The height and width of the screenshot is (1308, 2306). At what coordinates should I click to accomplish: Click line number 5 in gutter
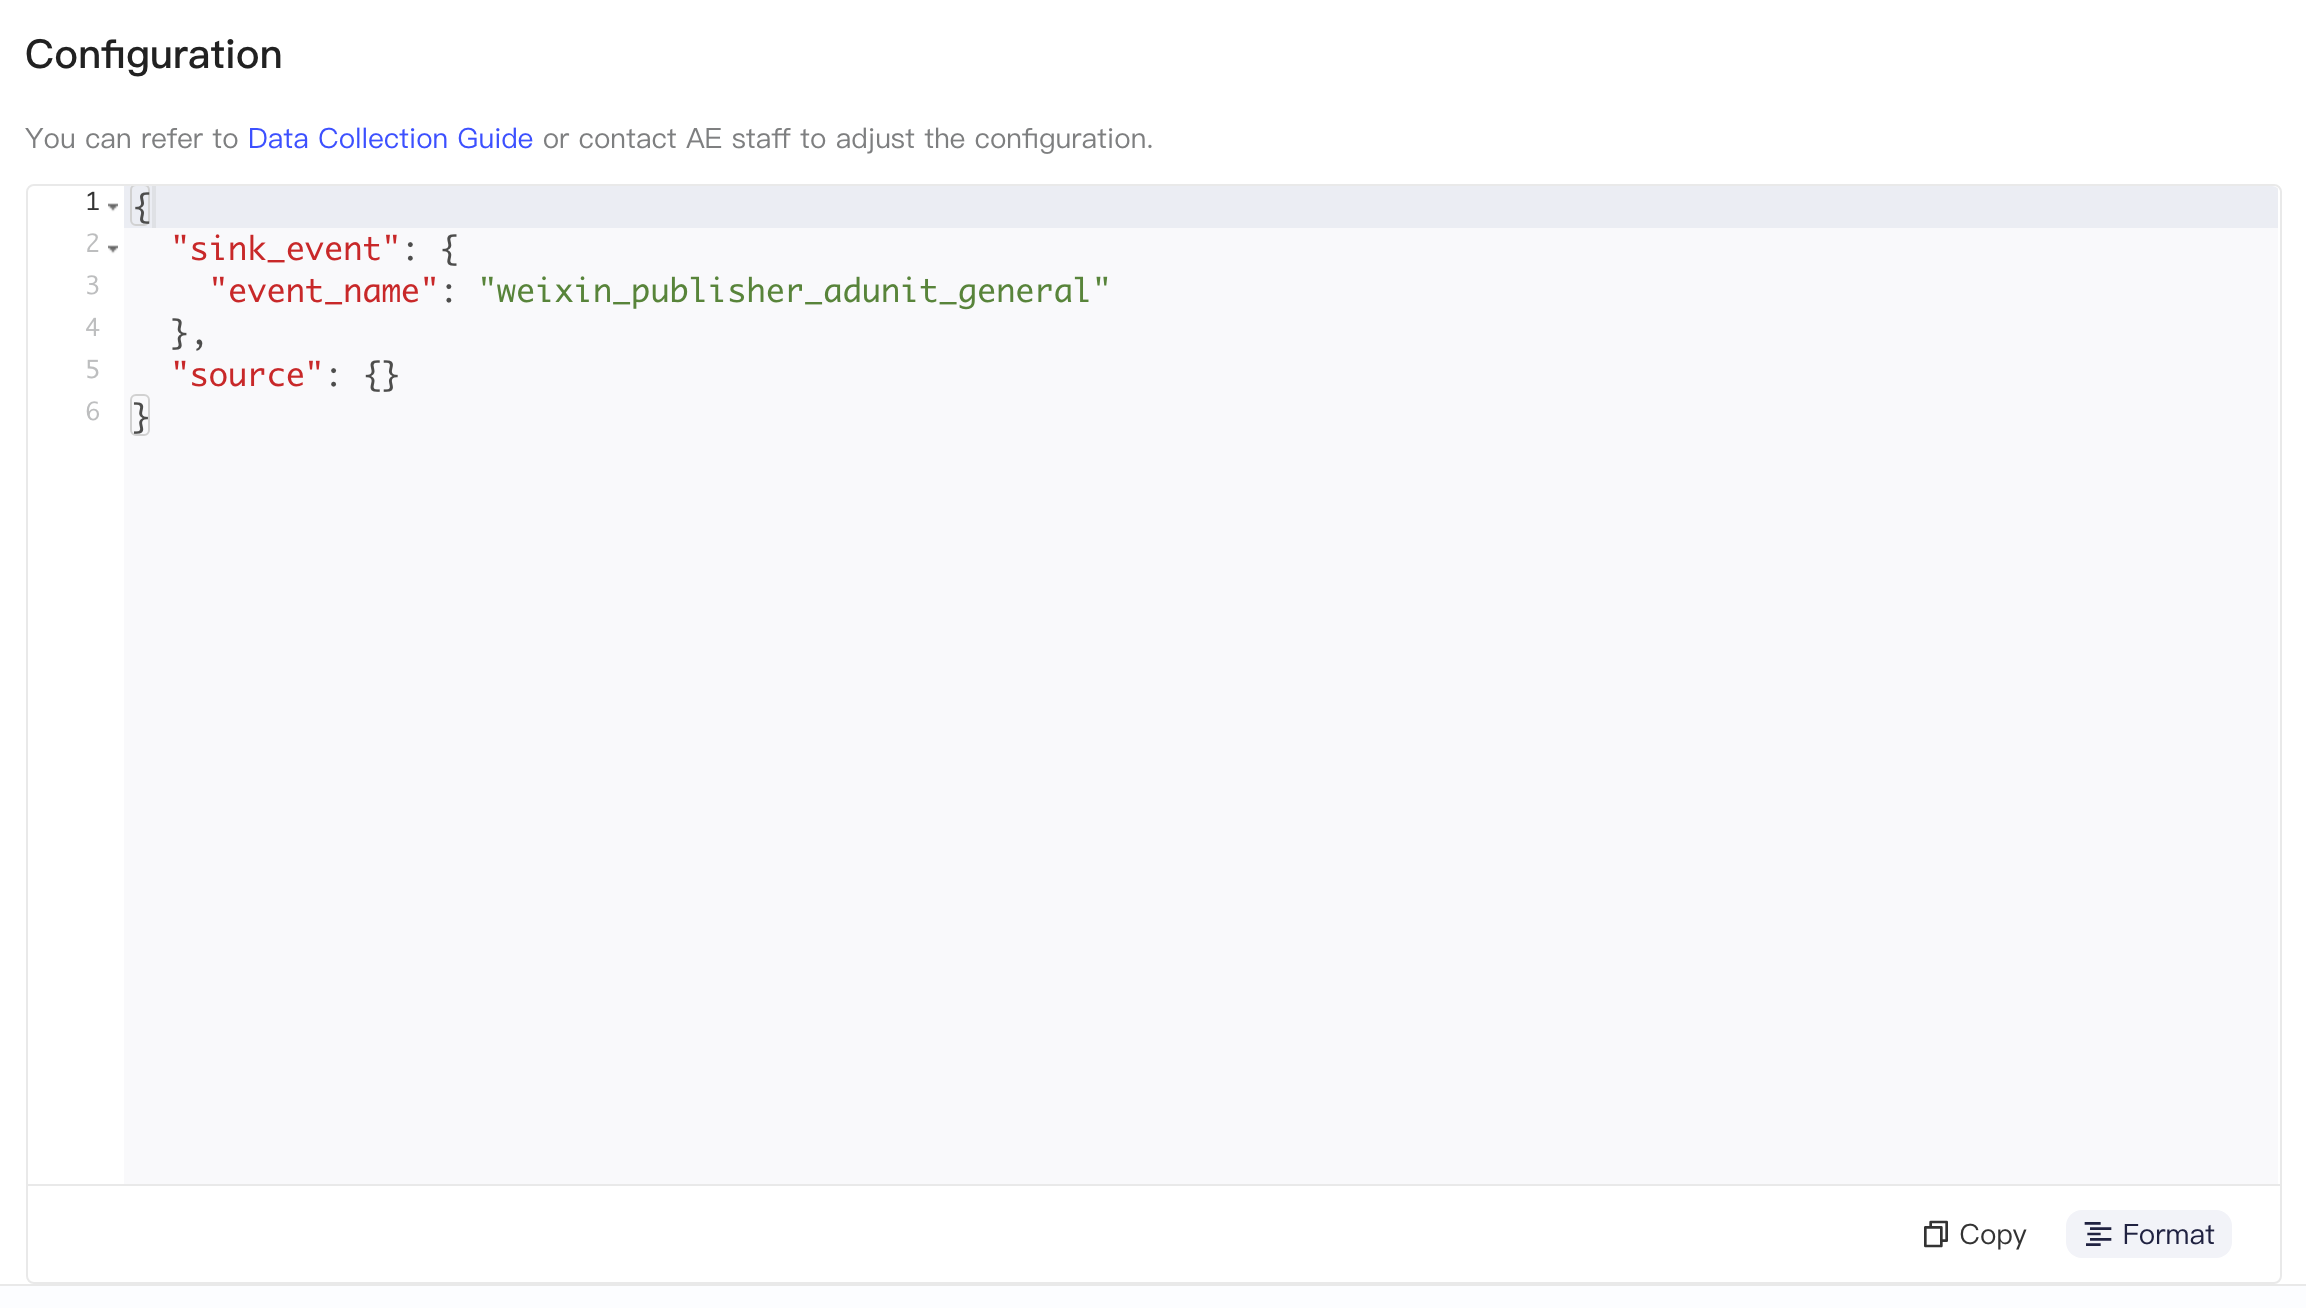tap(92, 370)
